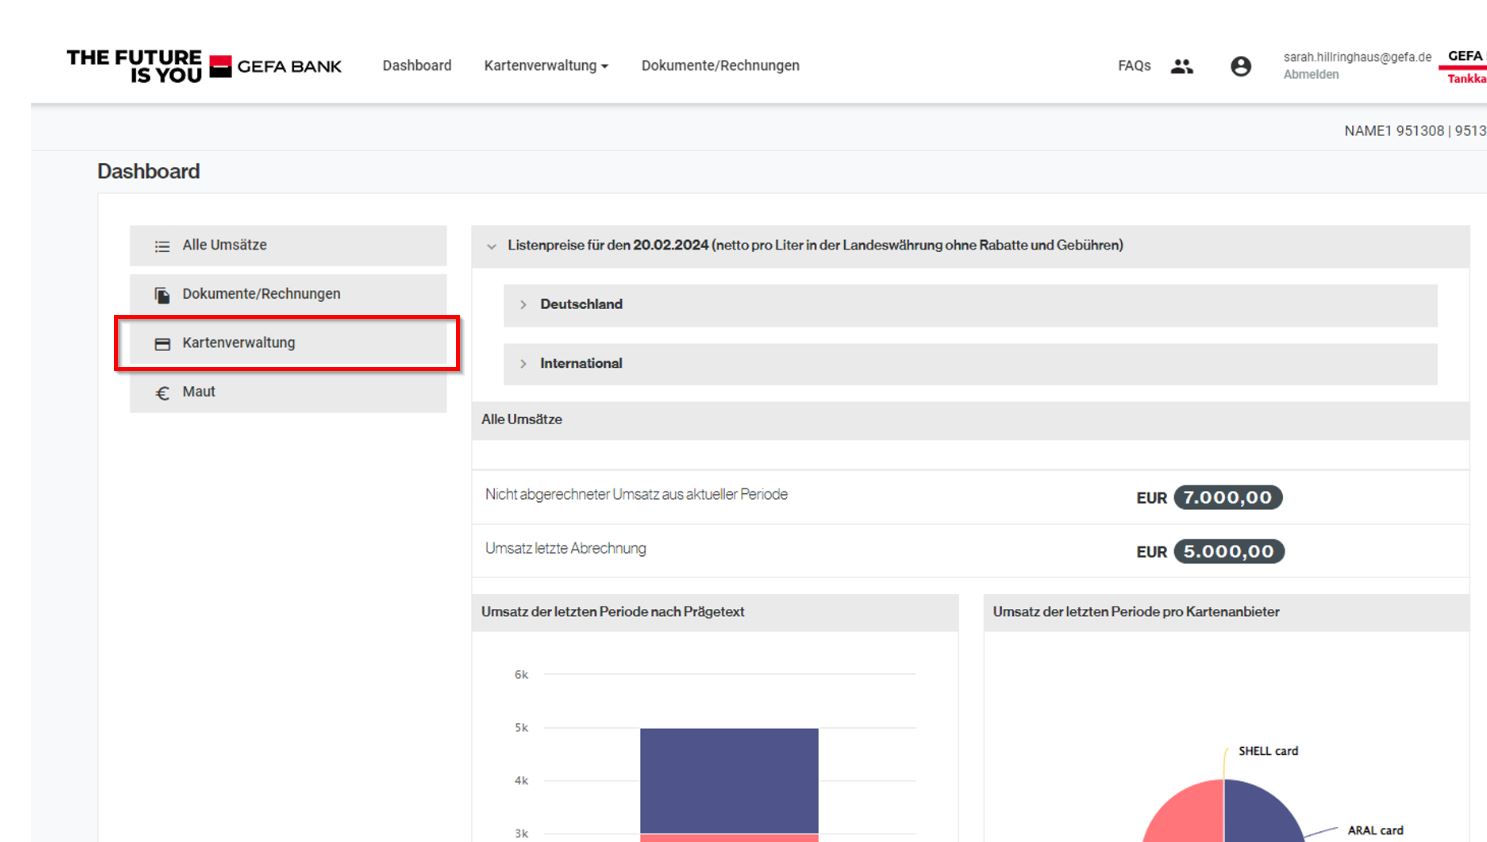
Task: Click Abmelden to log out
Action: click(x=1311, y=75)
